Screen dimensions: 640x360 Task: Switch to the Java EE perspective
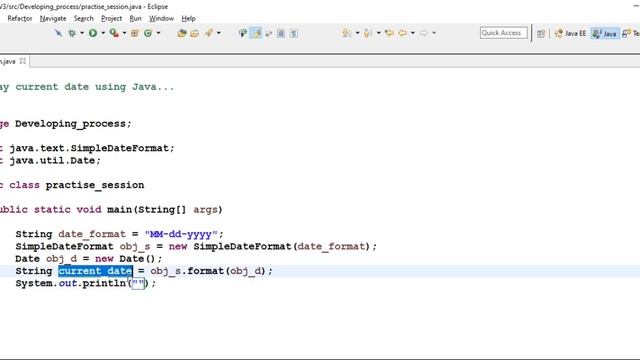coord(570,33)
